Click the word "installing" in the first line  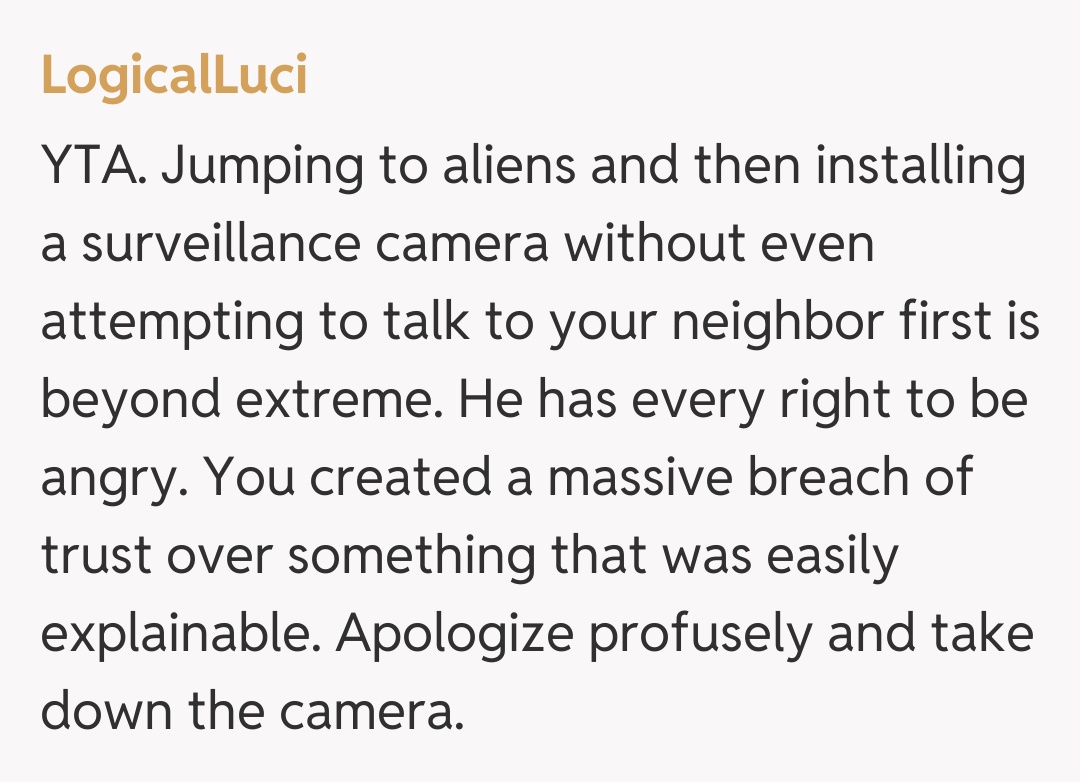(920, 166)
